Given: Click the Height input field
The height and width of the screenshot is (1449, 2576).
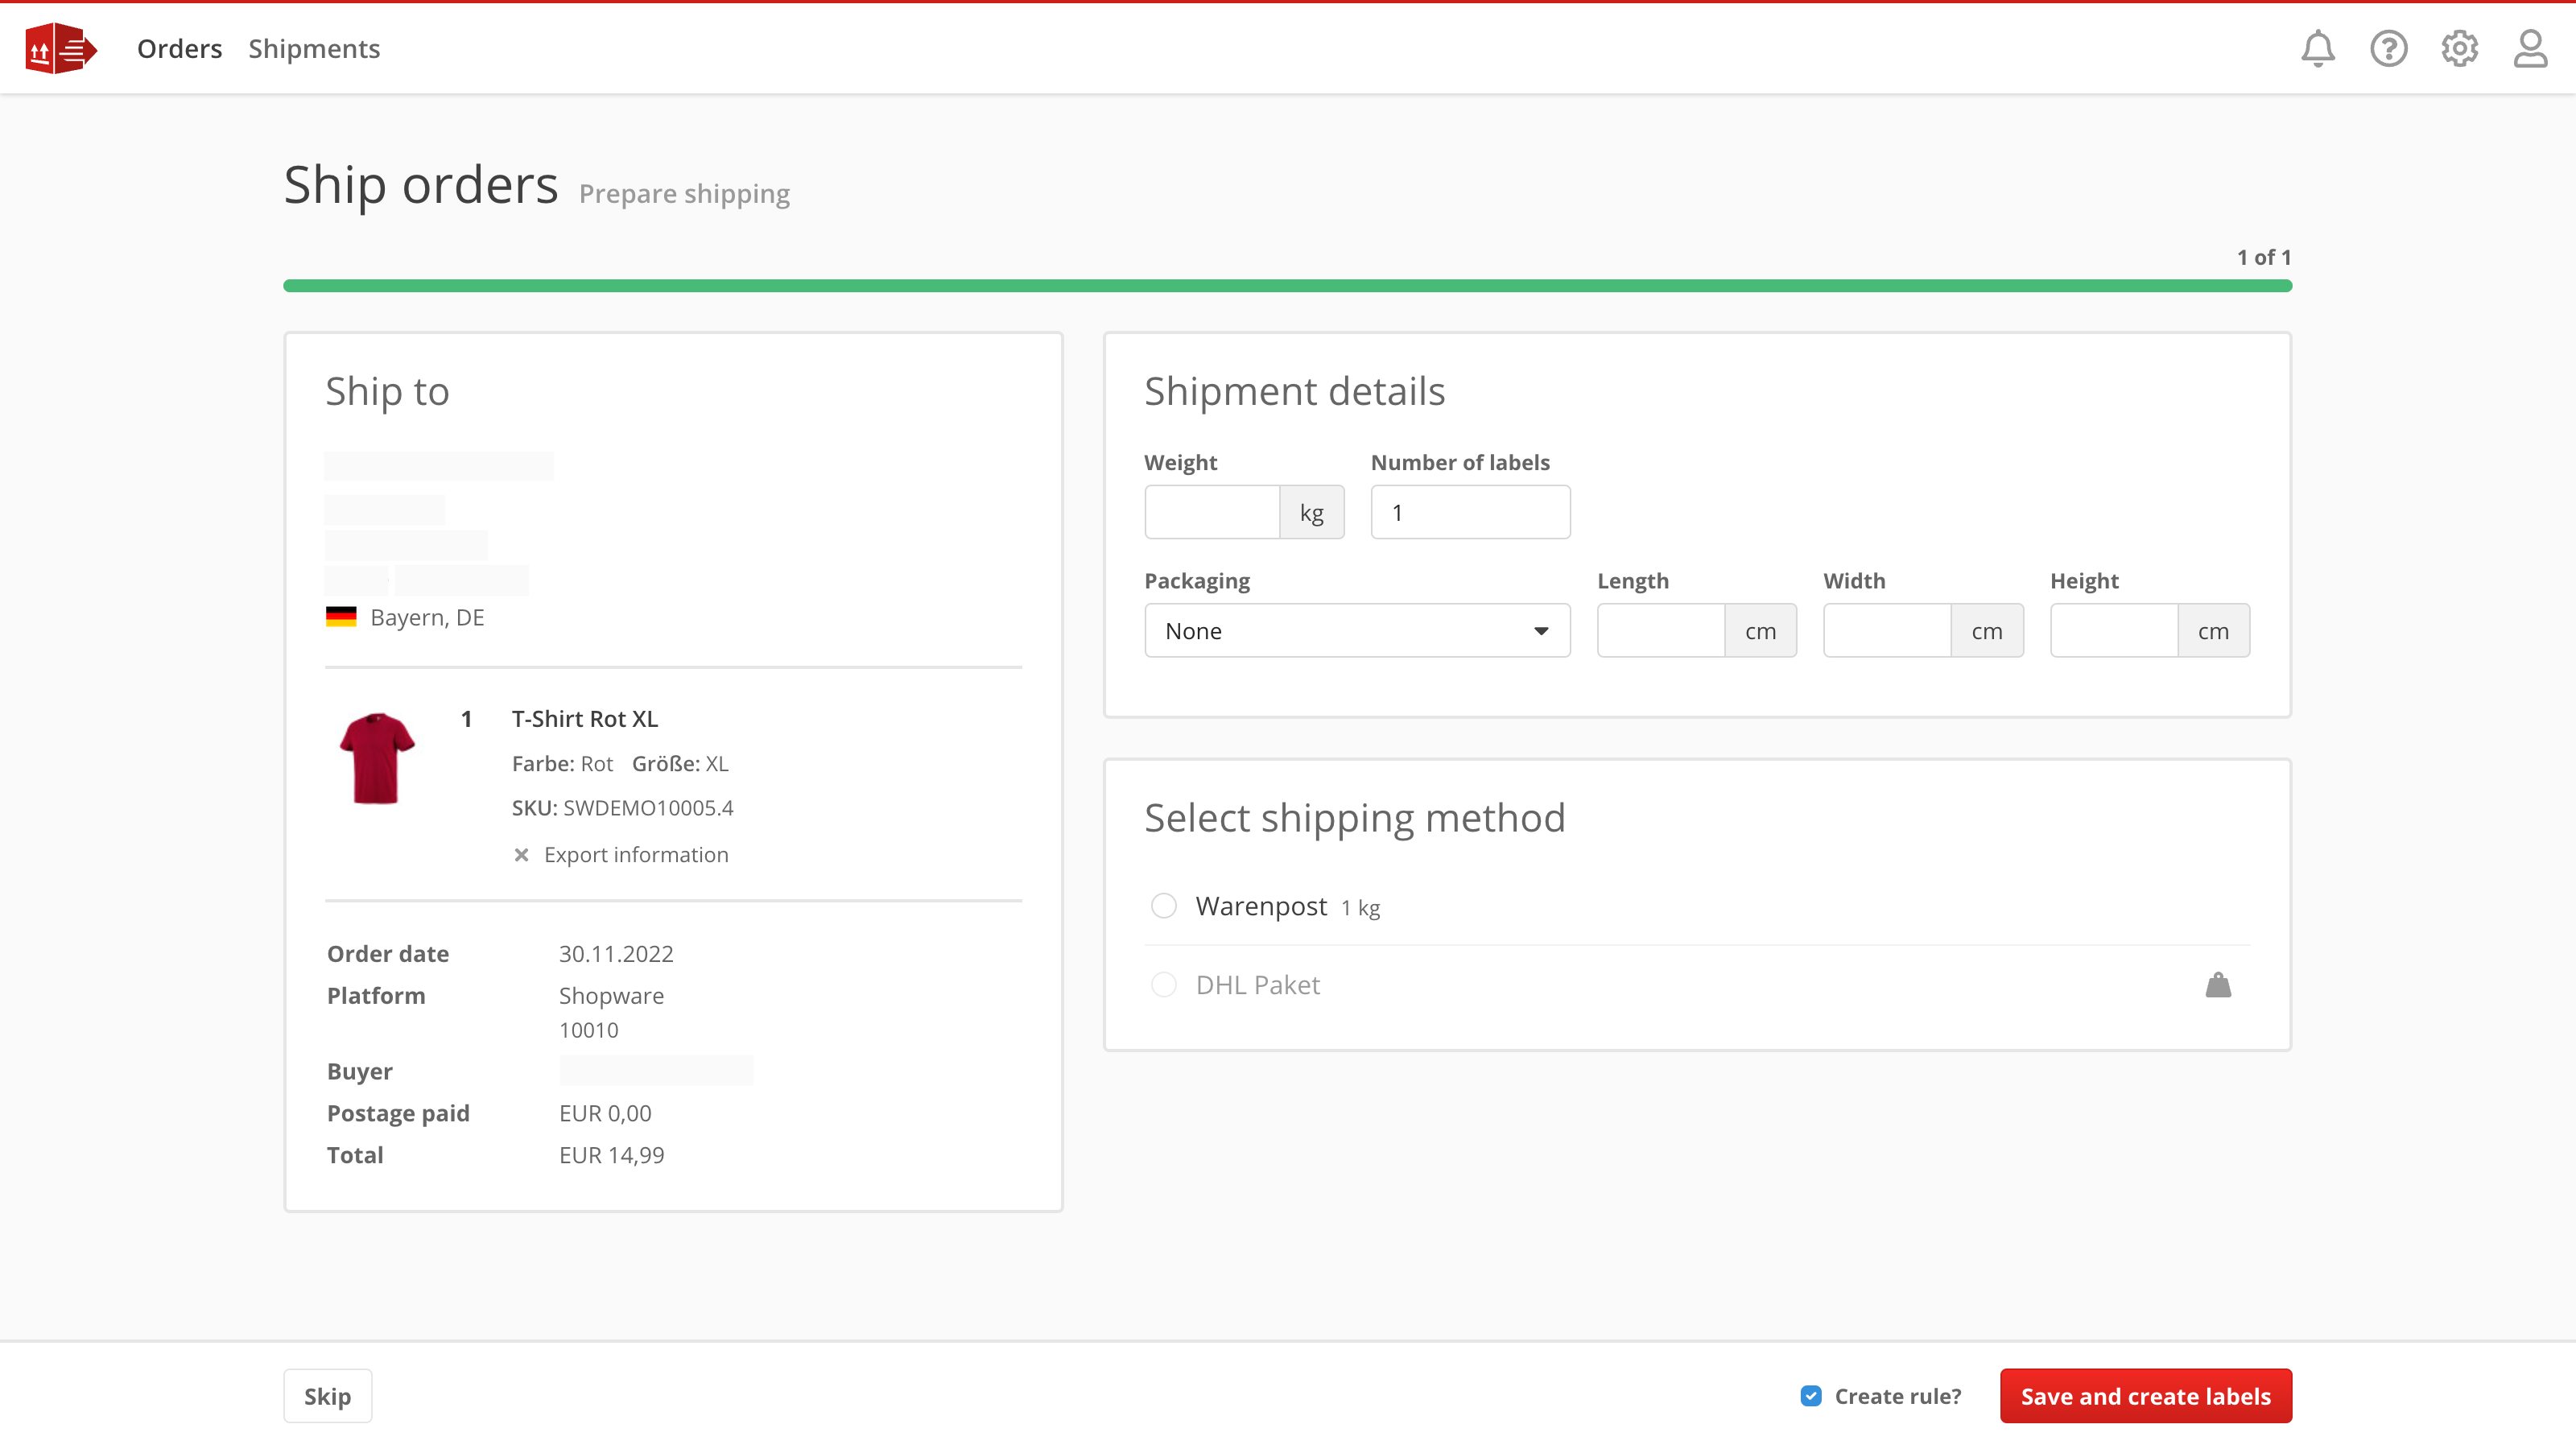Looking at the screenshot, I should point(2114,631).
